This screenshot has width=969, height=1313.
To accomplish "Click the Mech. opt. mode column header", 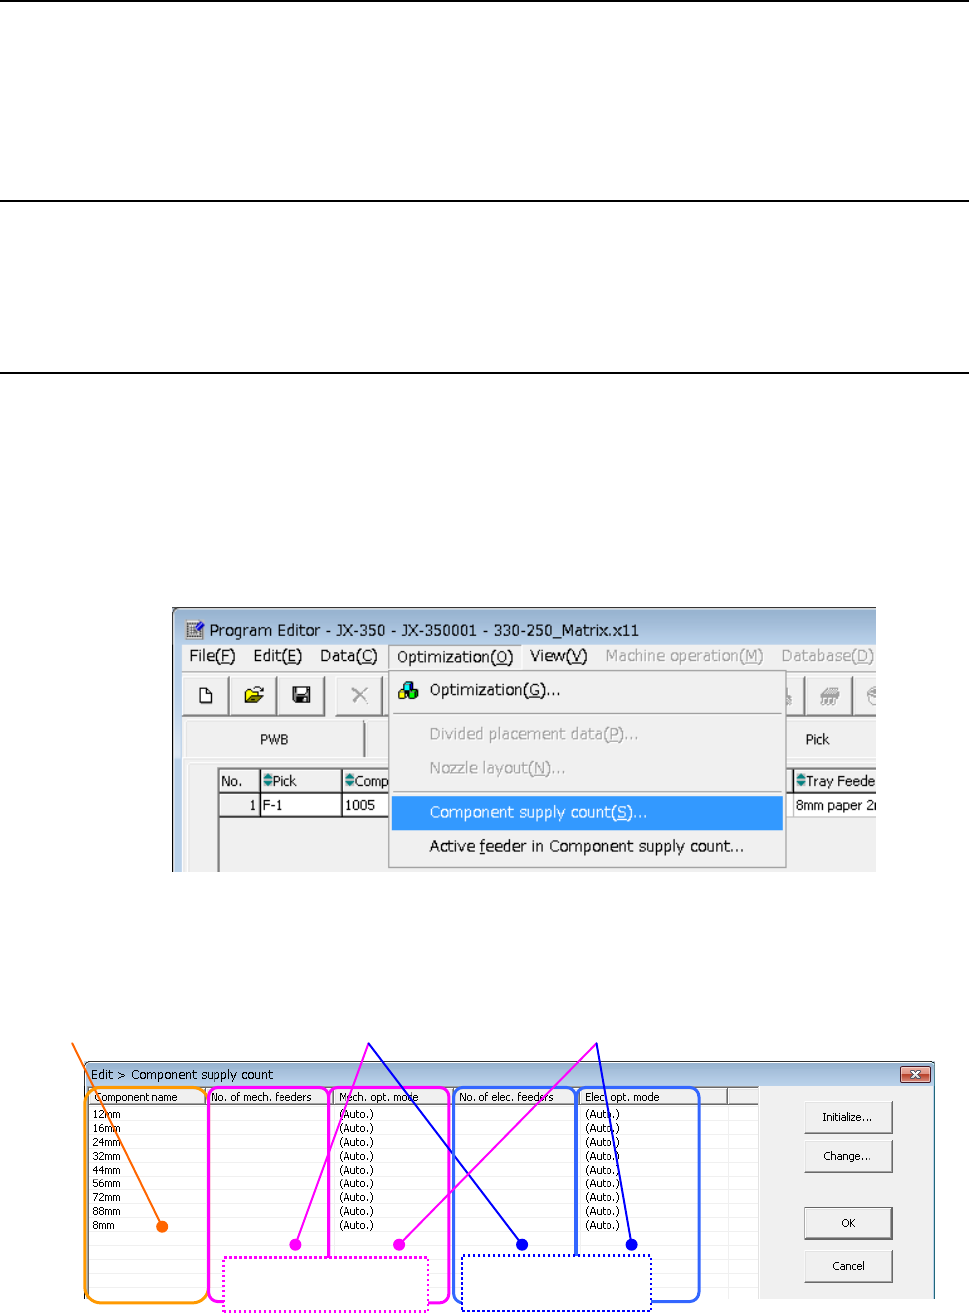I will [391, 1097].
